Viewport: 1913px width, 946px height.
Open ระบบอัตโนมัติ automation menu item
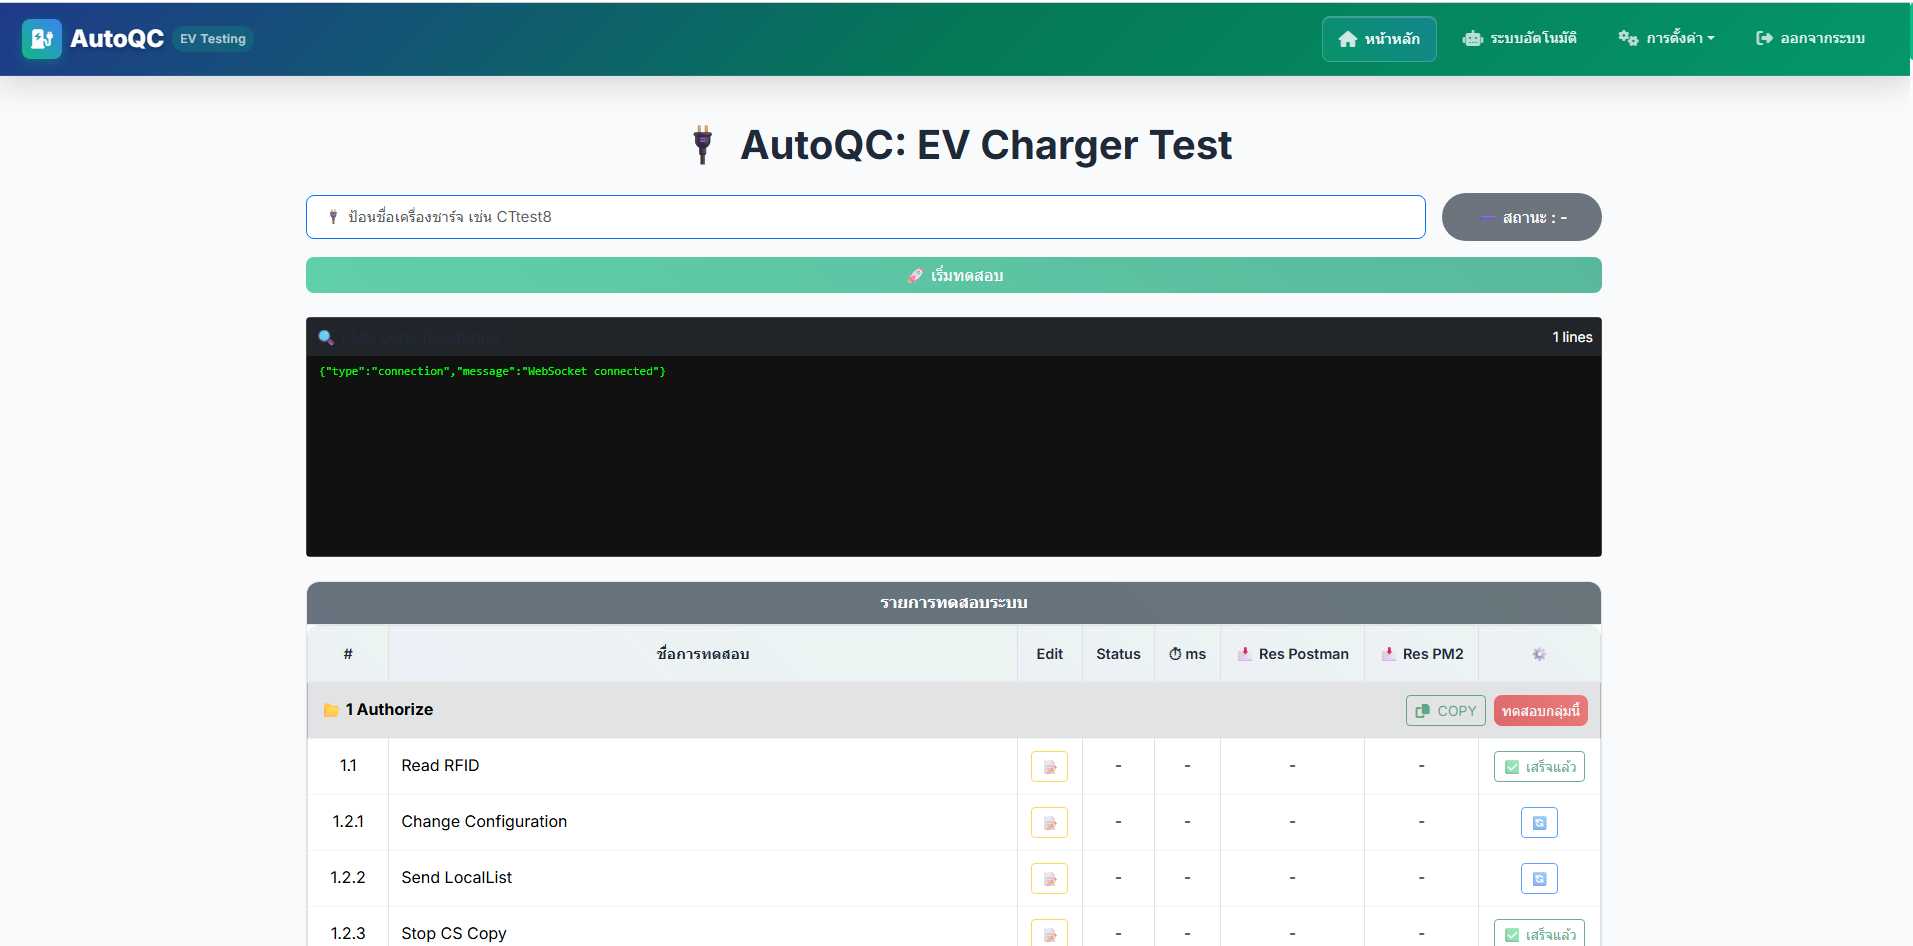click(1519, 39)
